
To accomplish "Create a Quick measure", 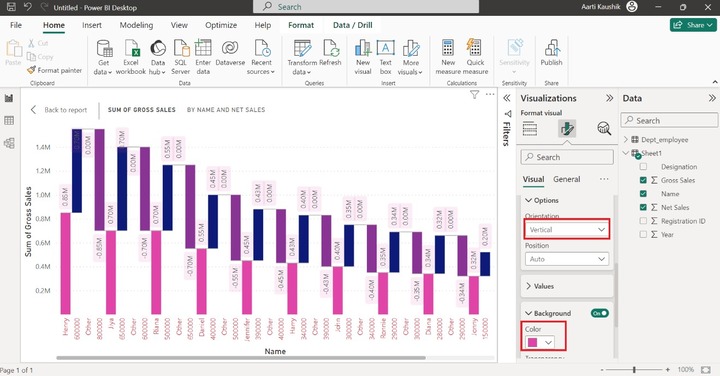I will 474,48.
